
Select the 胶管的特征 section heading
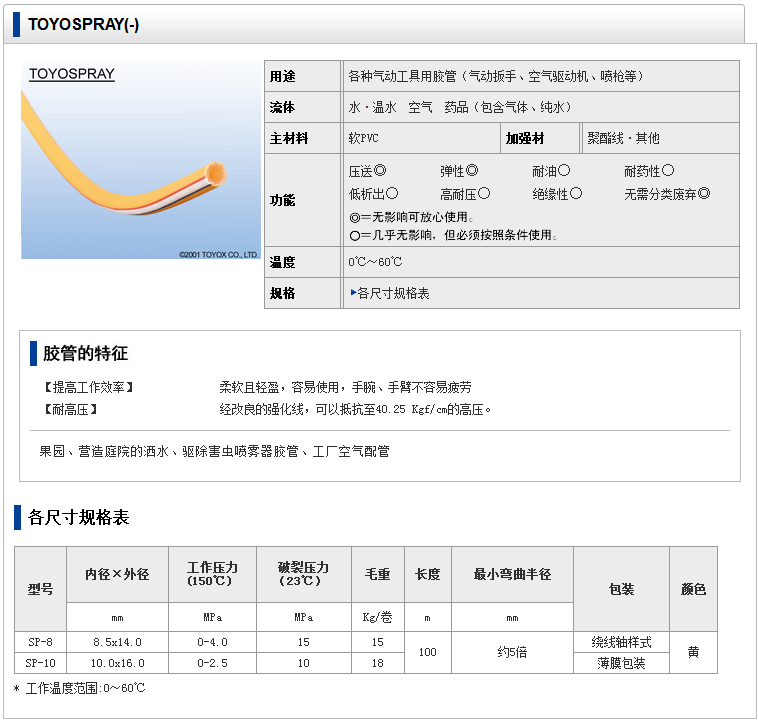(x=85, y=353)
